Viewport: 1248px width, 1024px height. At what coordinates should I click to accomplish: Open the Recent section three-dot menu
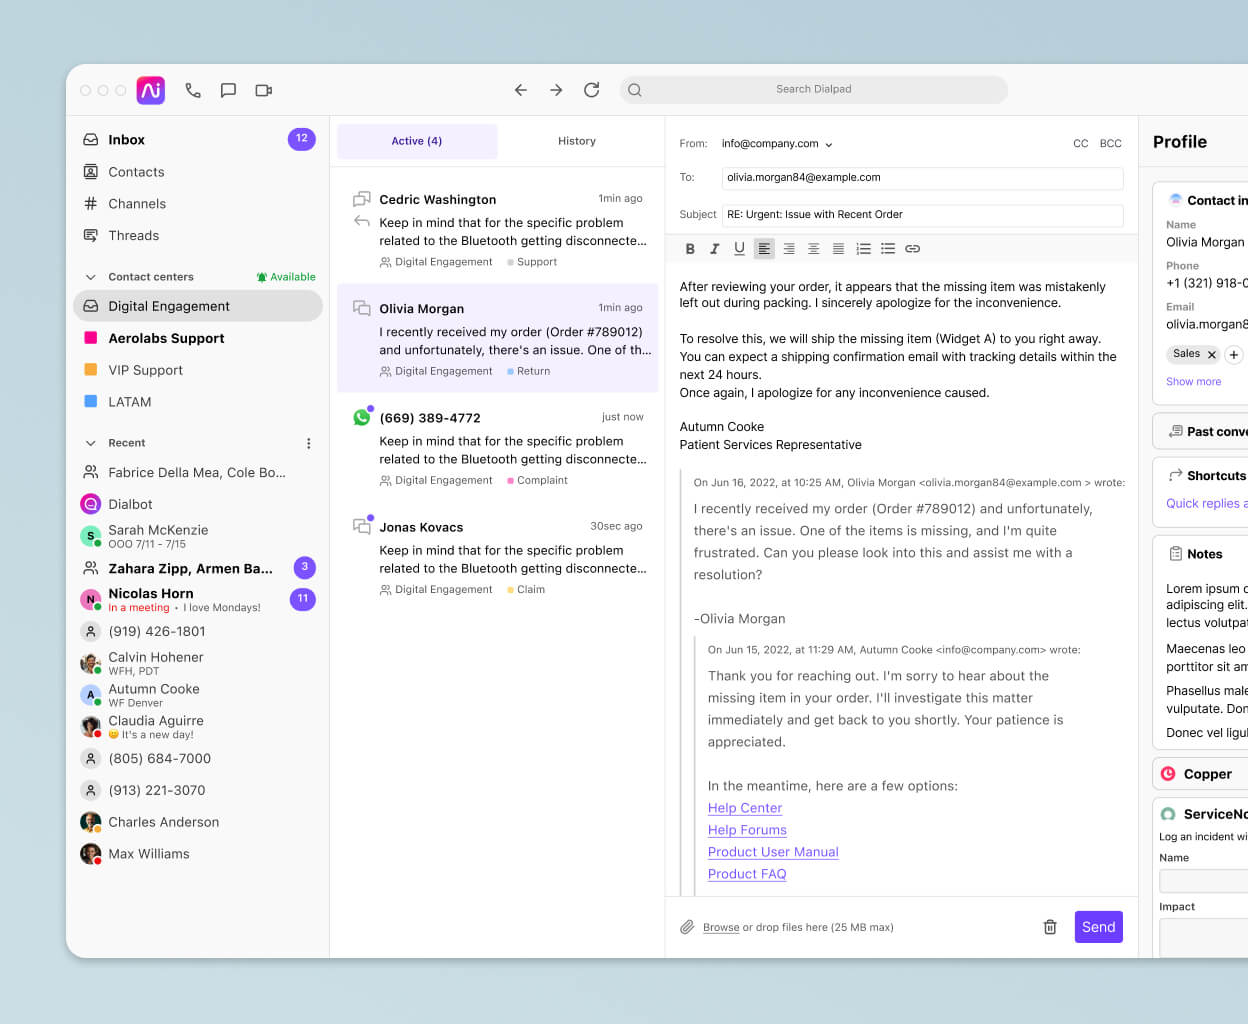click(308, 442)
